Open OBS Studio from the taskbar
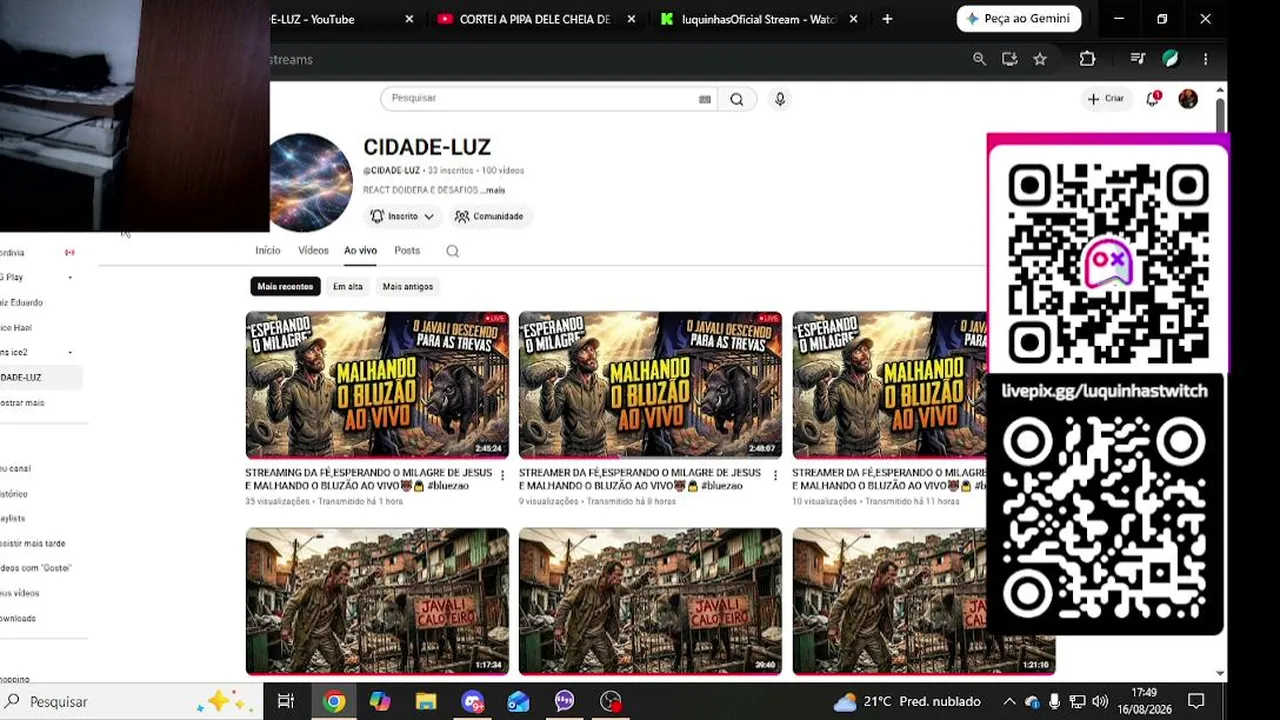This screenshot has width=1280, height=720. 610,702
